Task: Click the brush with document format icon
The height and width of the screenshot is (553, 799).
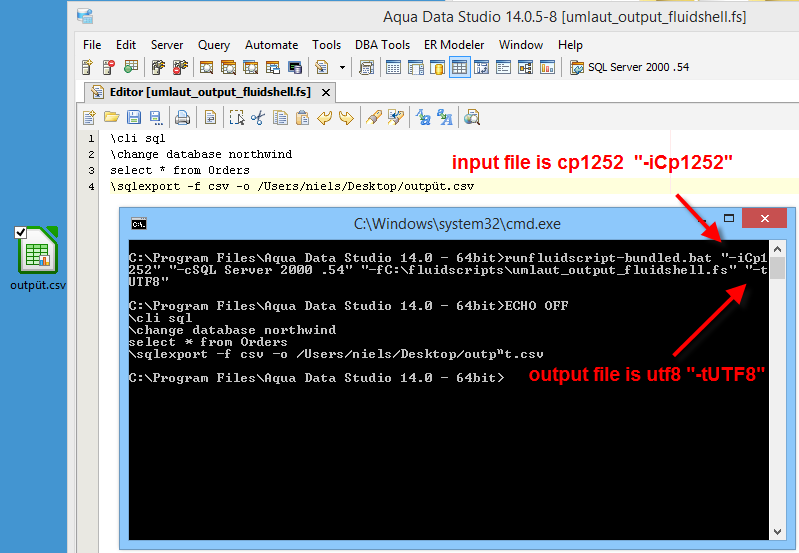Action: [396, 118]
